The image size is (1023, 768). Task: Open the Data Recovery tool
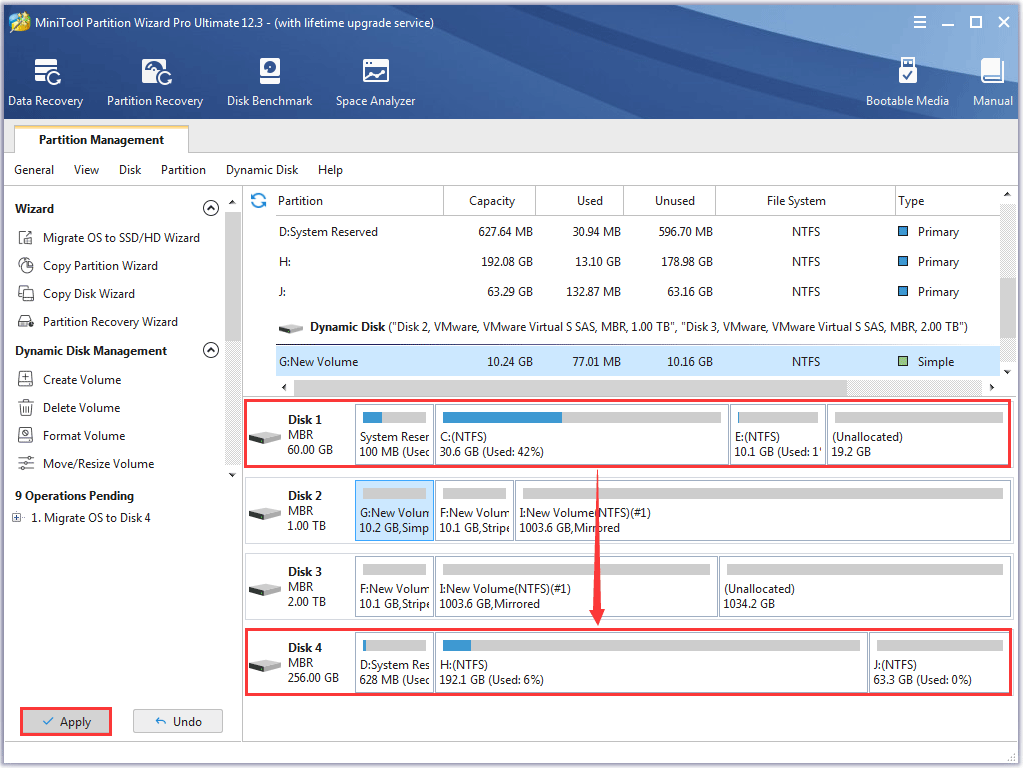coord(46,82)
